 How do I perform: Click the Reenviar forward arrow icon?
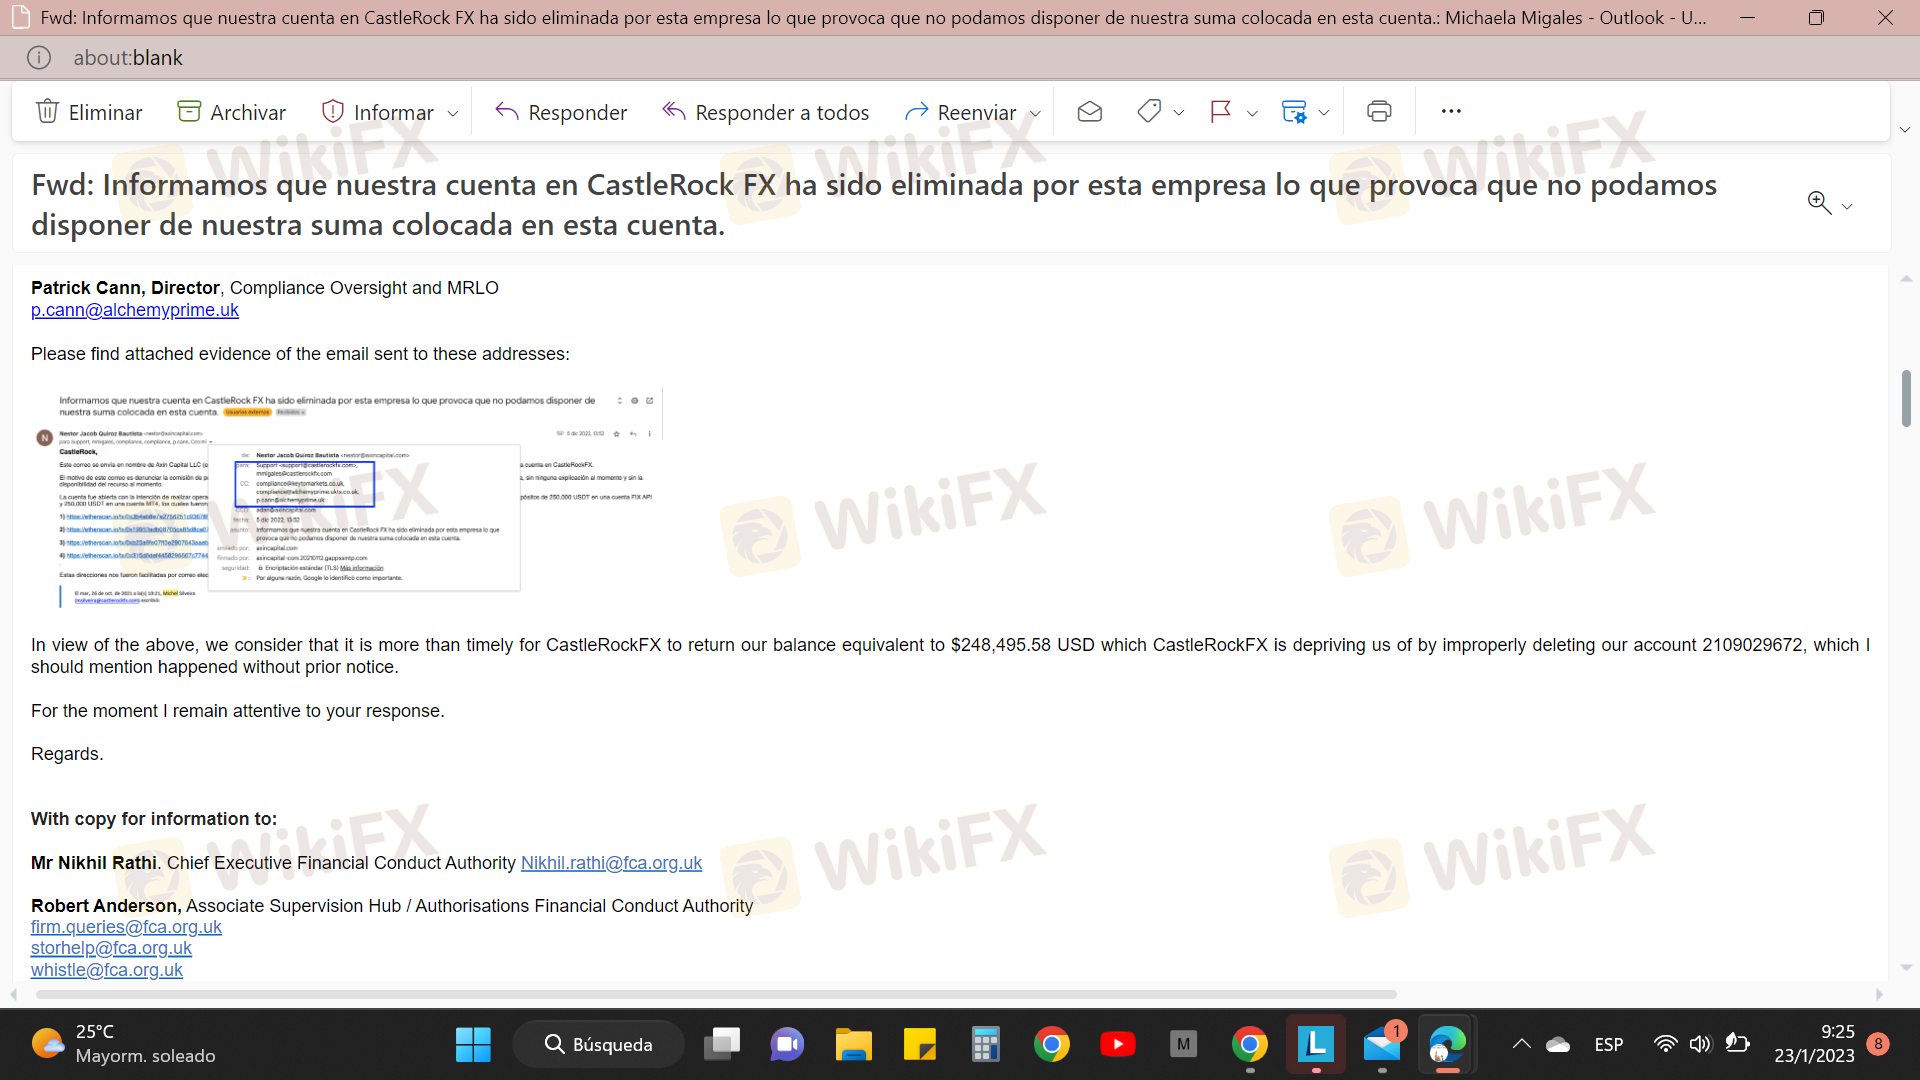coord(916,111)
